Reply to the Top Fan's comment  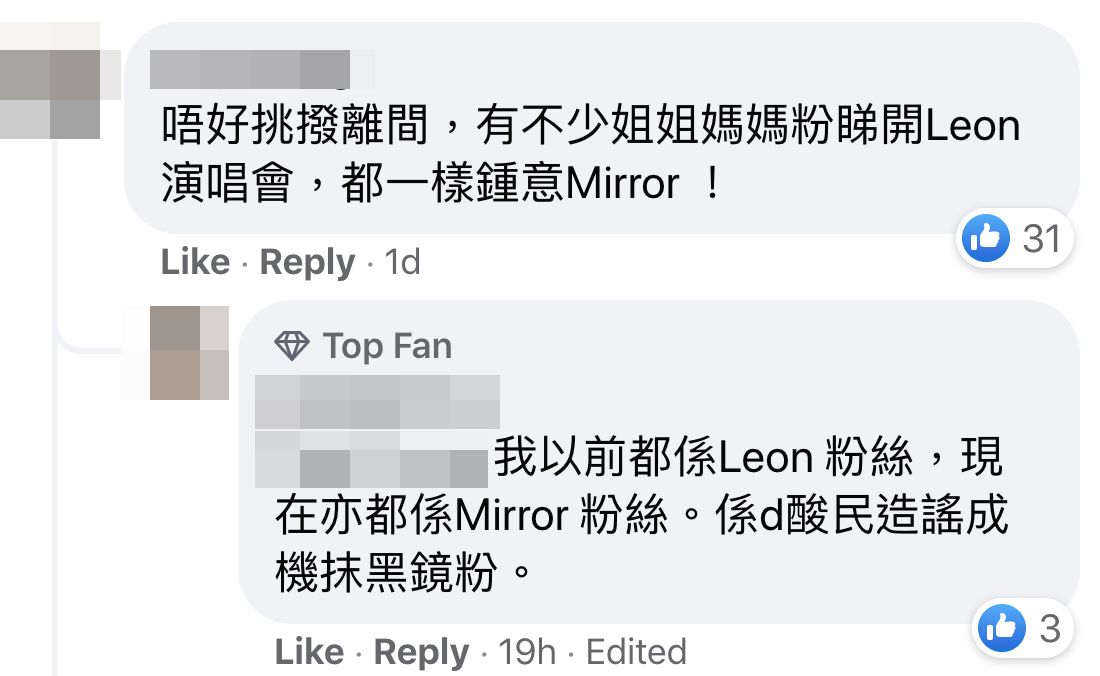coord(421,653)
